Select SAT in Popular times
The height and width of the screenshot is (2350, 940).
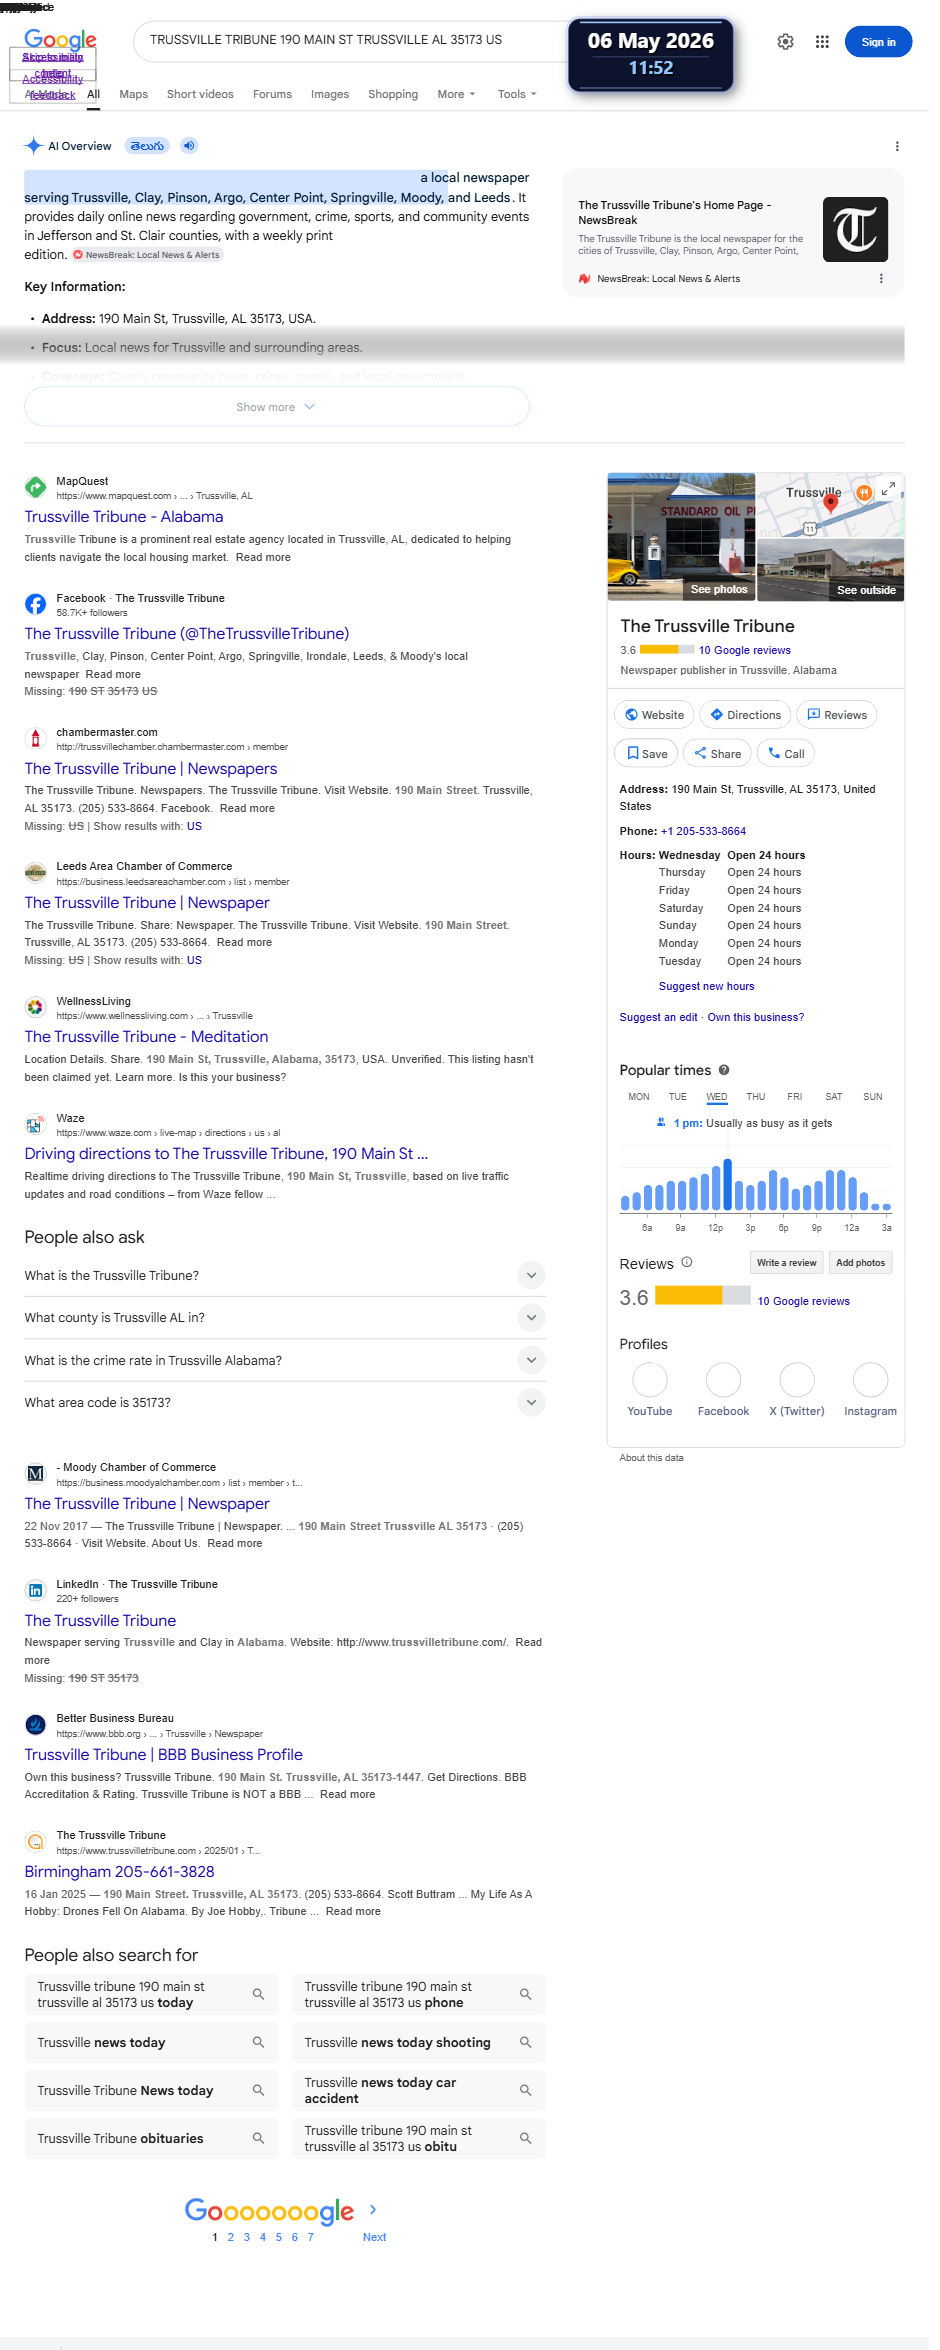coord(834,1097)
